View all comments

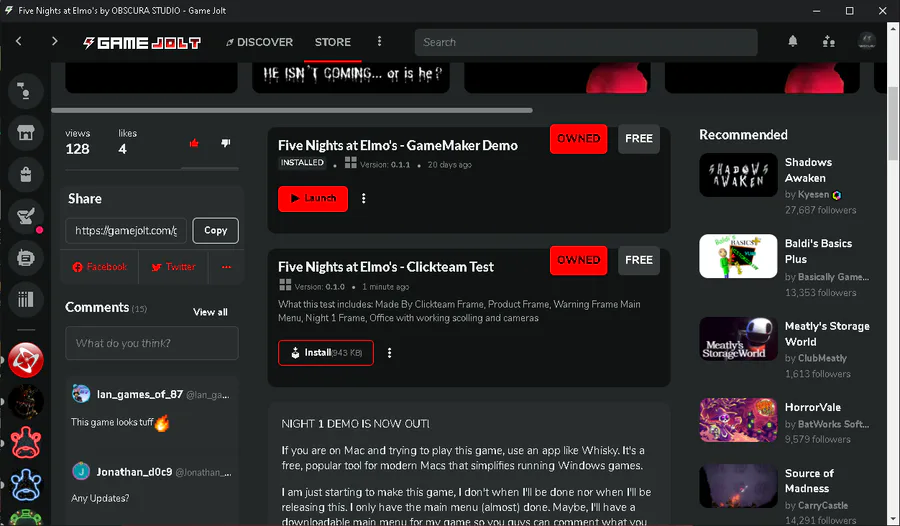coord(210,312)
